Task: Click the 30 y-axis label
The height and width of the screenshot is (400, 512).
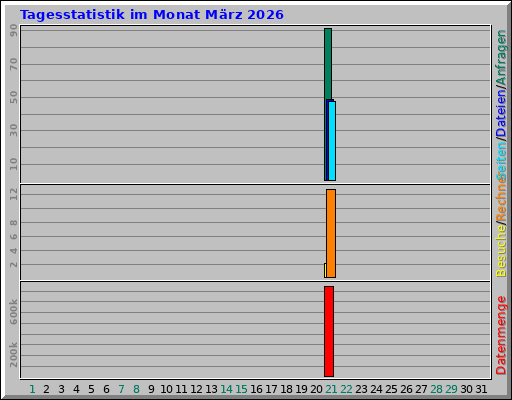Action: [13, 130]
